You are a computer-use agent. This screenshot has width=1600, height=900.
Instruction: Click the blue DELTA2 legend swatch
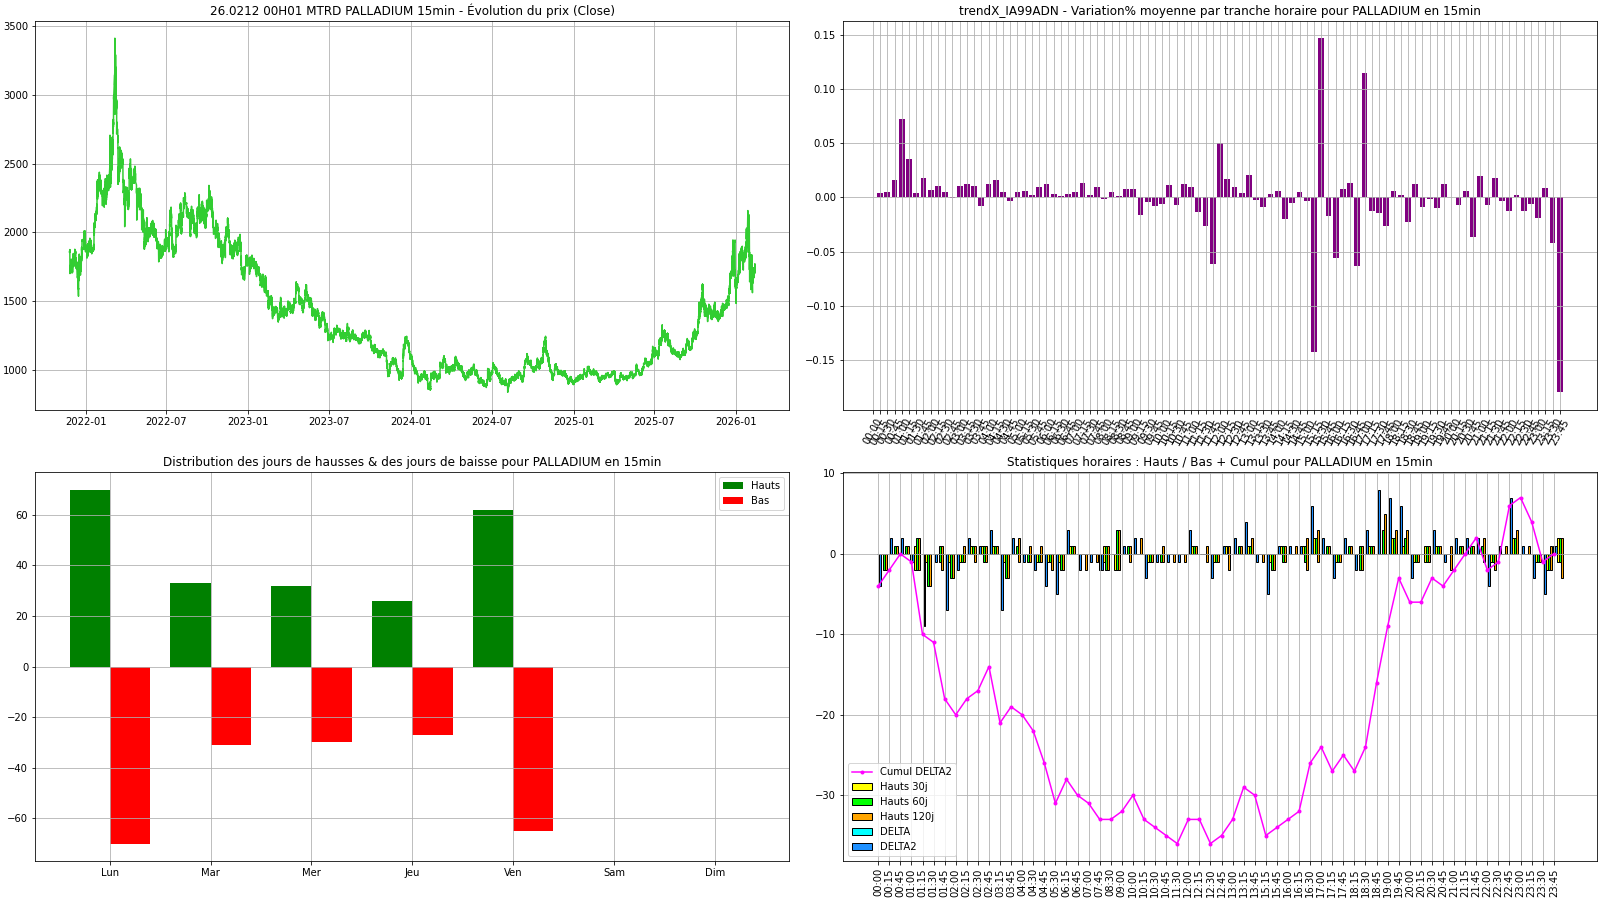click(x=862, y=847)
